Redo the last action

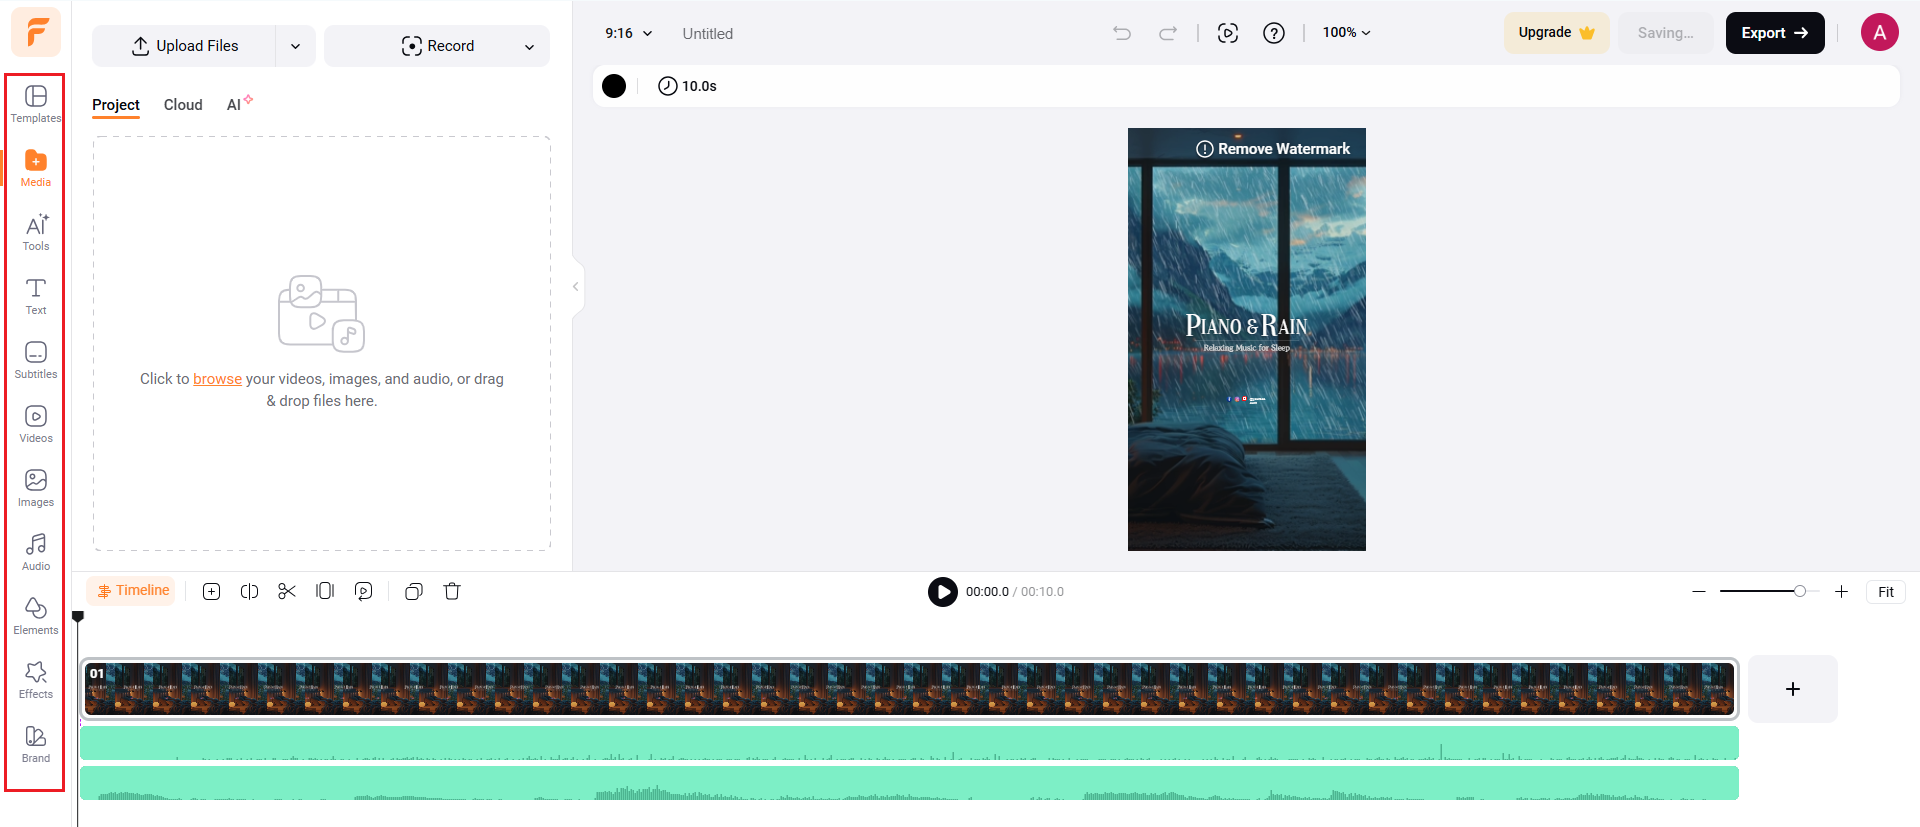tap(1168, 33)
